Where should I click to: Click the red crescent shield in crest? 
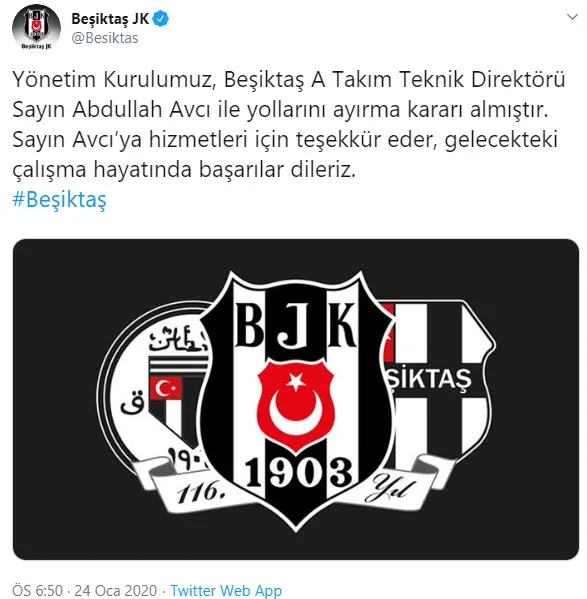pos(296,399)
